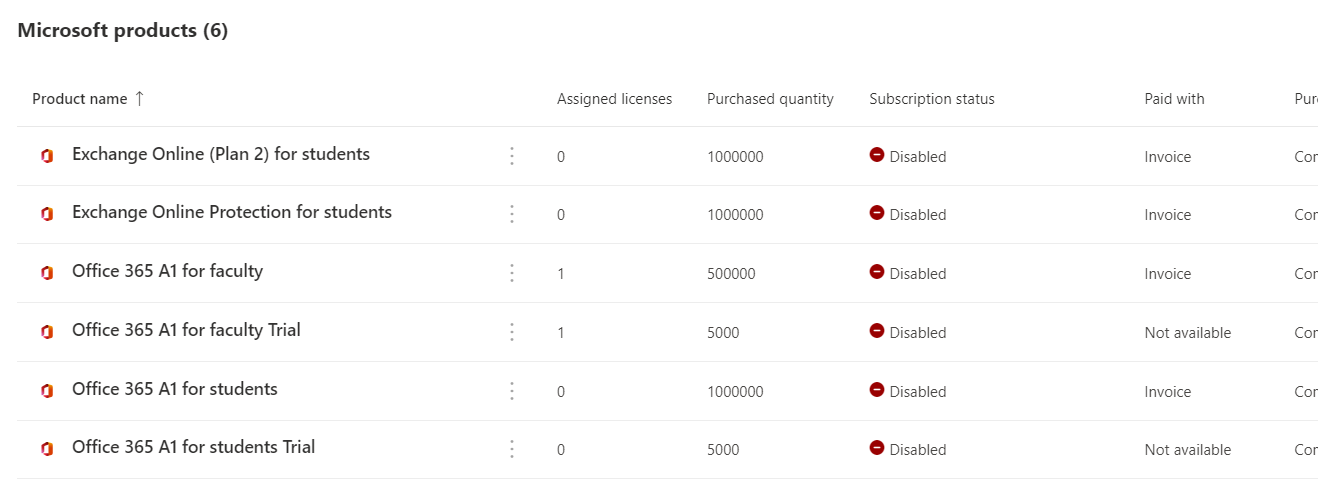Click Office icon beside Office 365 A1 for faculty
Viewport: 1318px width, 484px height.
(x=46, y=273)
